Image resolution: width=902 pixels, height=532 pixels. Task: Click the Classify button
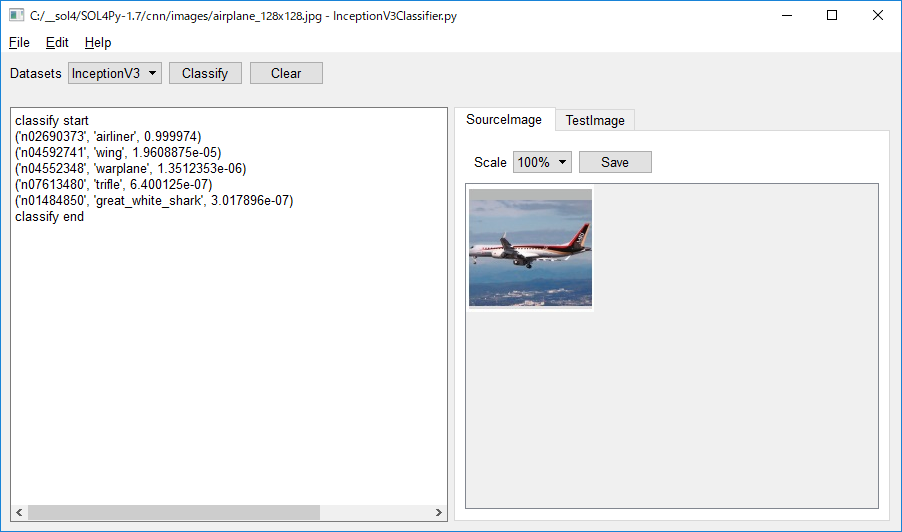coord(205,74)
